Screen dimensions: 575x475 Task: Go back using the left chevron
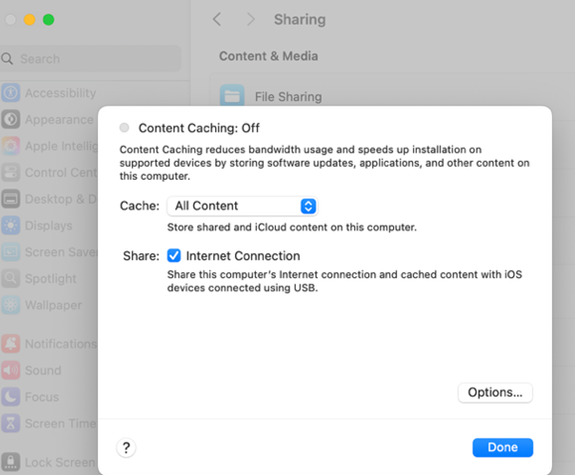point(217,19)
